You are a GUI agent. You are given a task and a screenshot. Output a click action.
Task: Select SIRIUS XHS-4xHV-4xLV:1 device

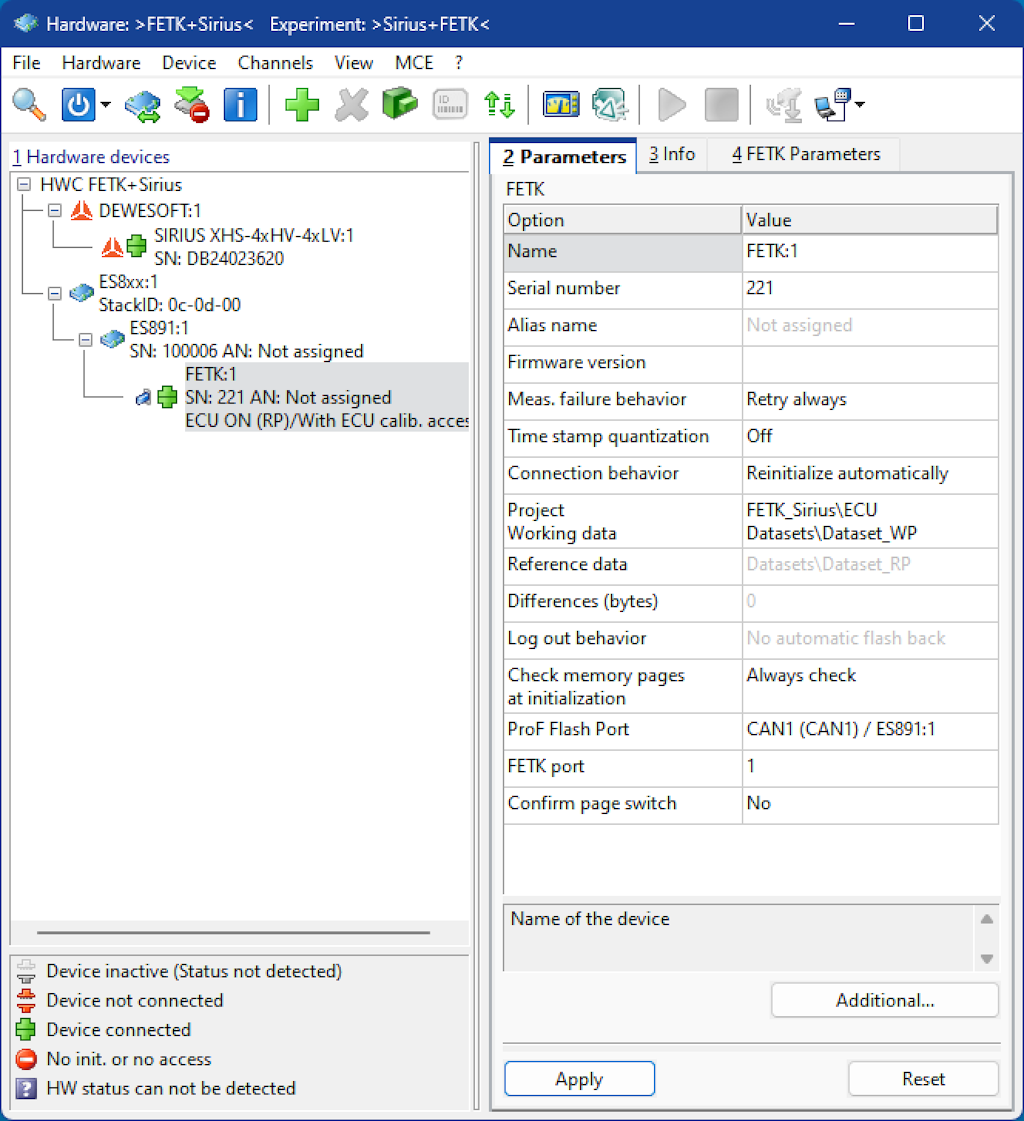point(254,247)
